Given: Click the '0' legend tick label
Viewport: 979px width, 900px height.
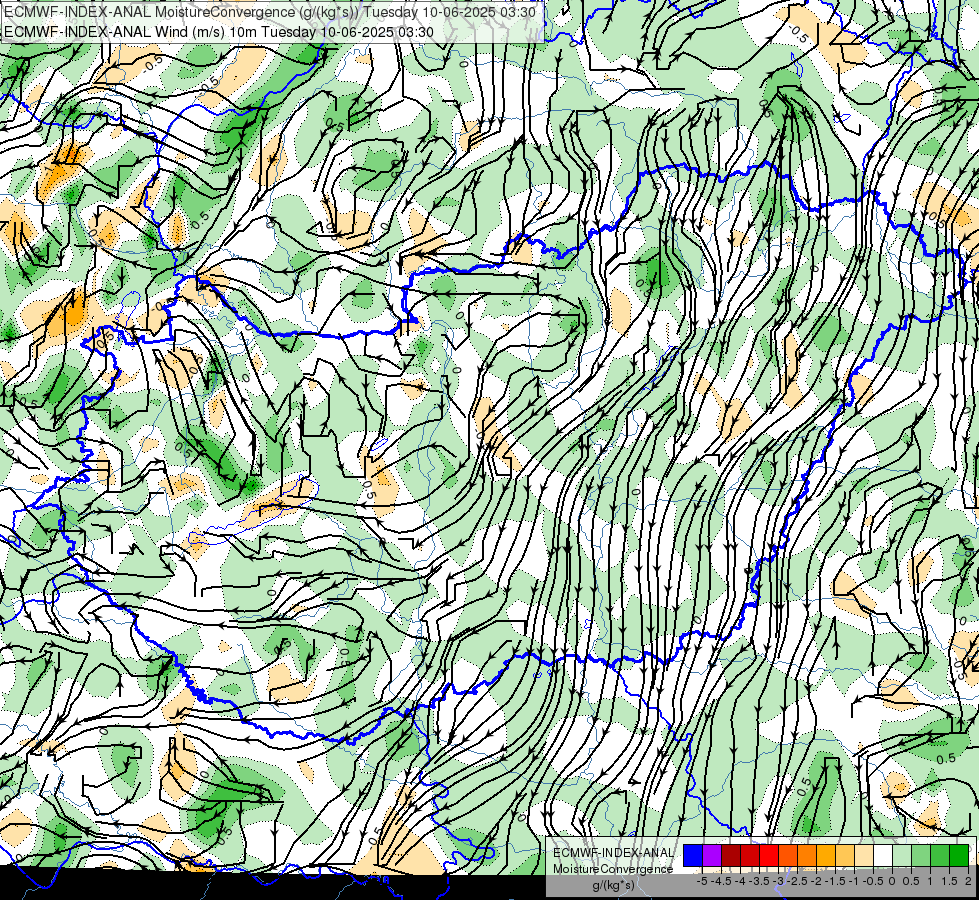Looking at the screenshot, I should tap(892, 881).
